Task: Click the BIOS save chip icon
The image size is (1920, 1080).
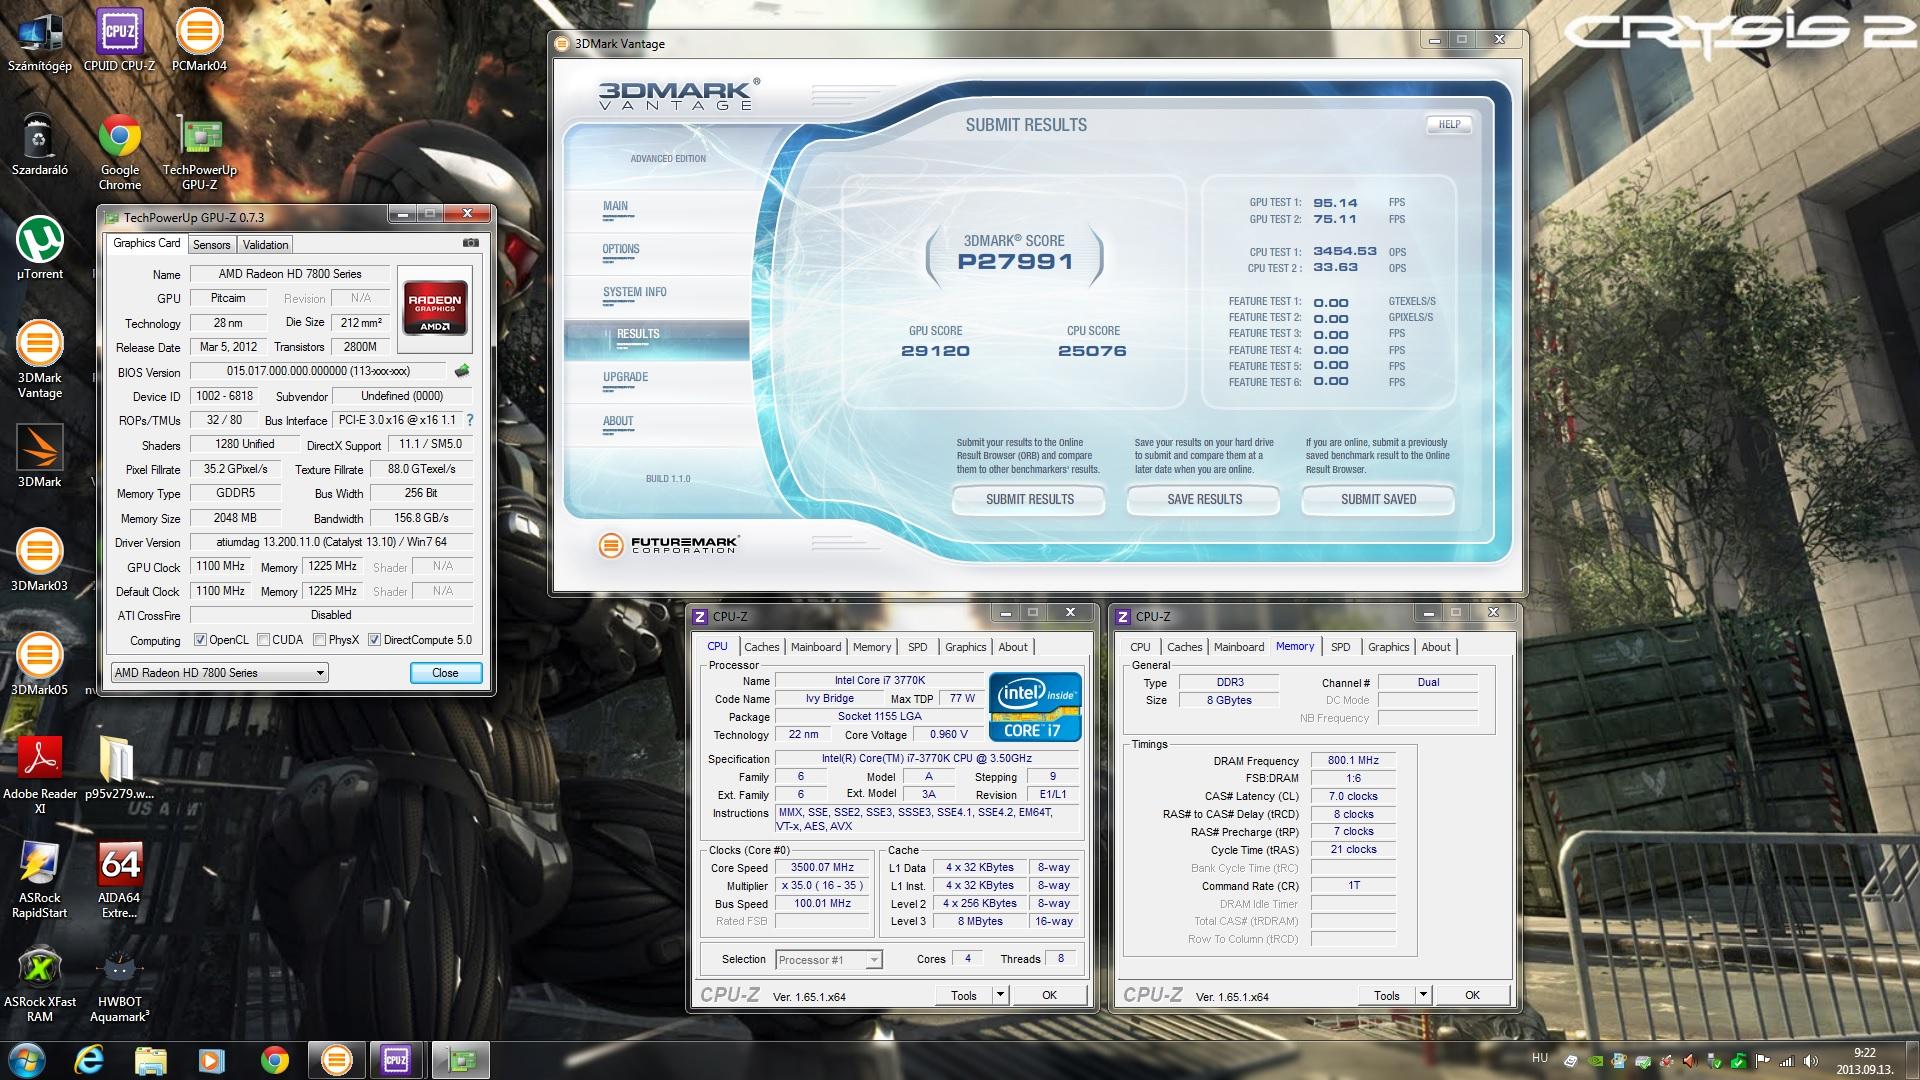Action: [x=462, y=371]
